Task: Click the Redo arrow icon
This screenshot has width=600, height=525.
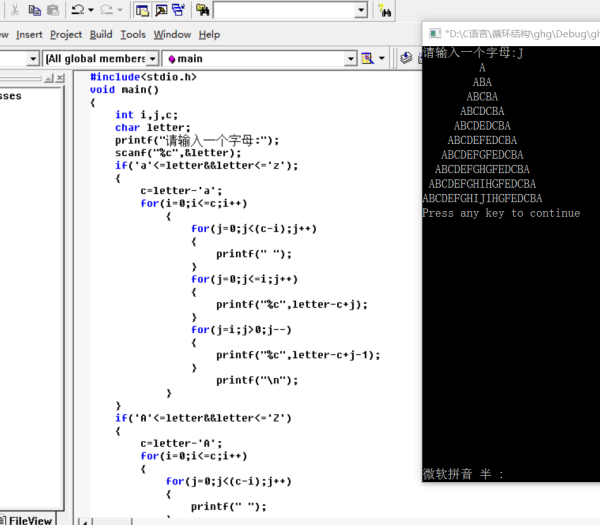Action: 106,10
